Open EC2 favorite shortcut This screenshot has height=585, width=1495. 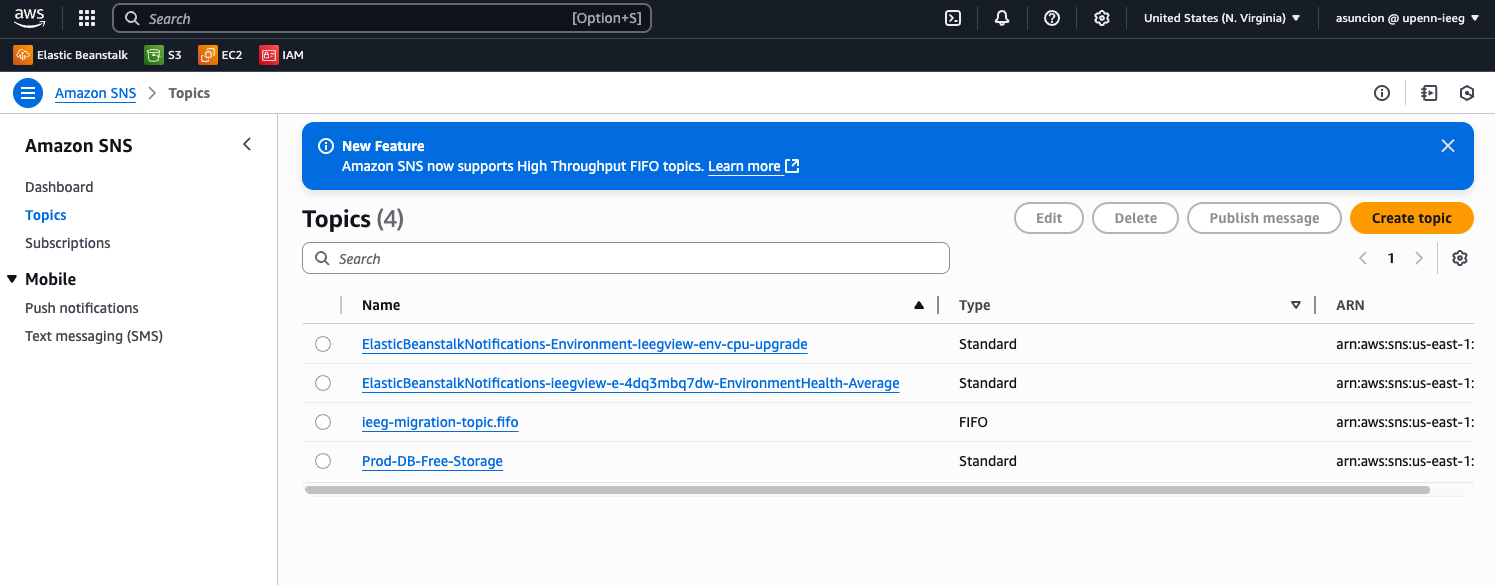pos(221,55)
